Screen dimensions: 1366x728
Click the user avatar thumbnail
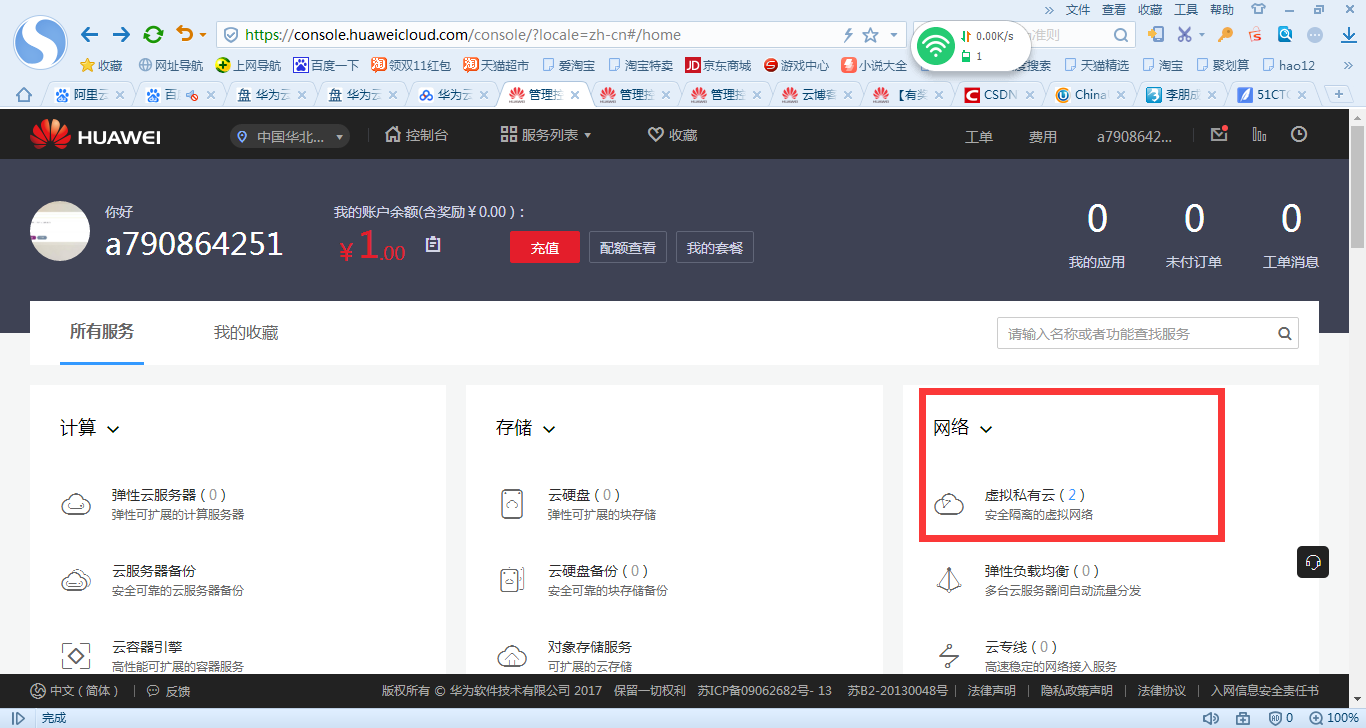click(x=60, y=231)
